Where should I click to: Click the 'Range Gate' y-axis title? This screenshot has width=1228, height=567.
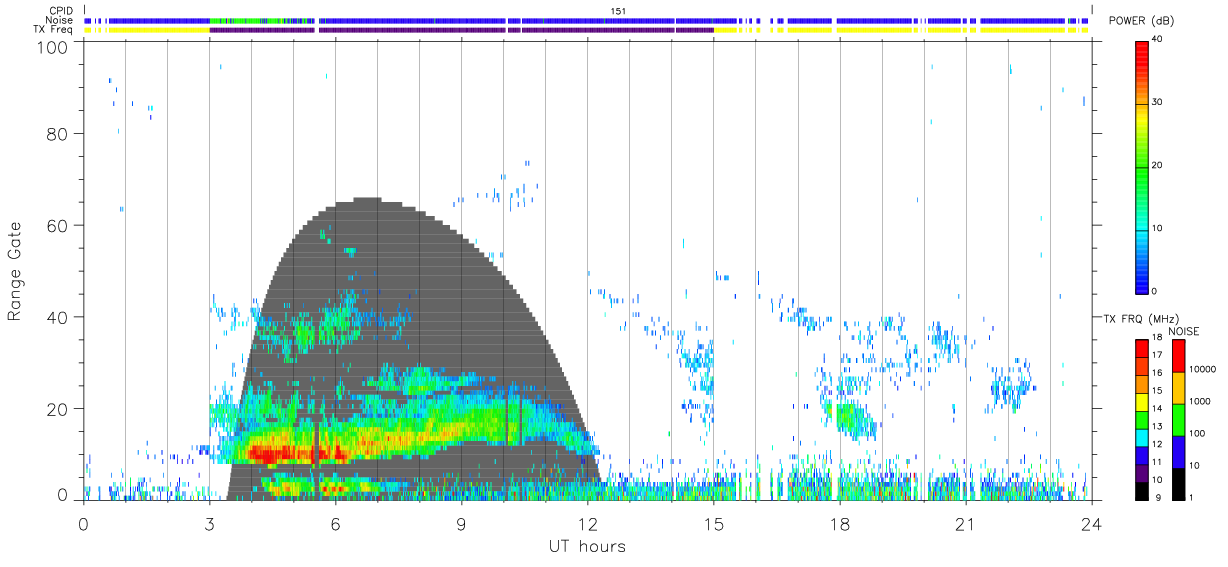tap(14, 272)
